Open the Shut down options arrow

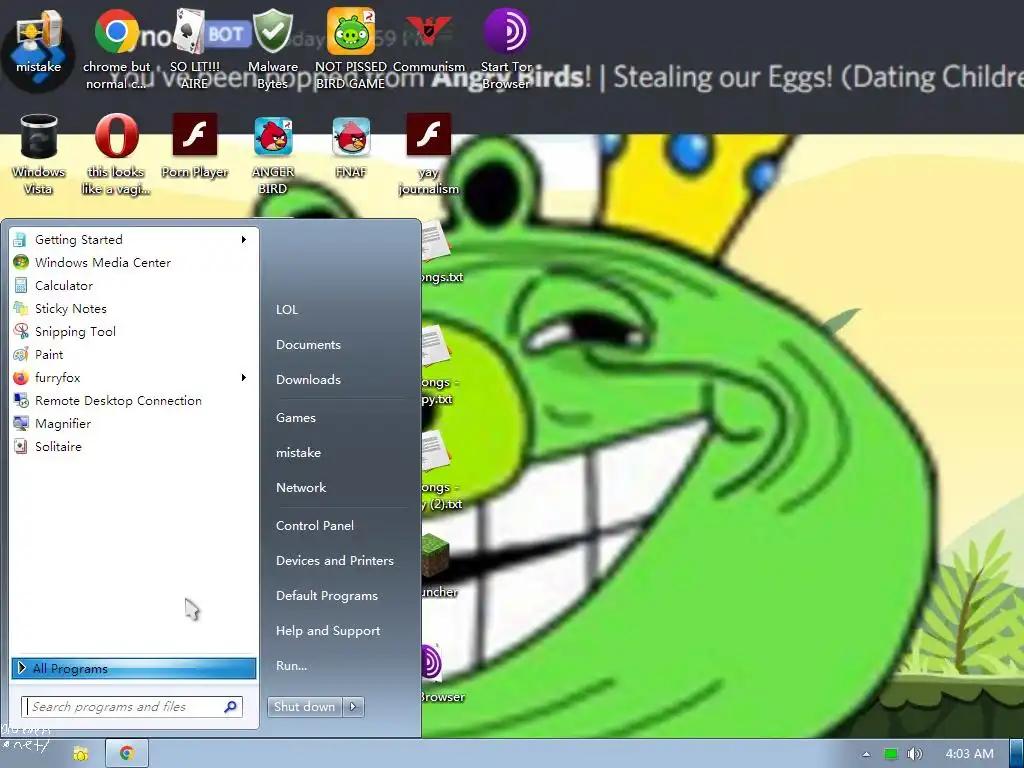(353, 707)
